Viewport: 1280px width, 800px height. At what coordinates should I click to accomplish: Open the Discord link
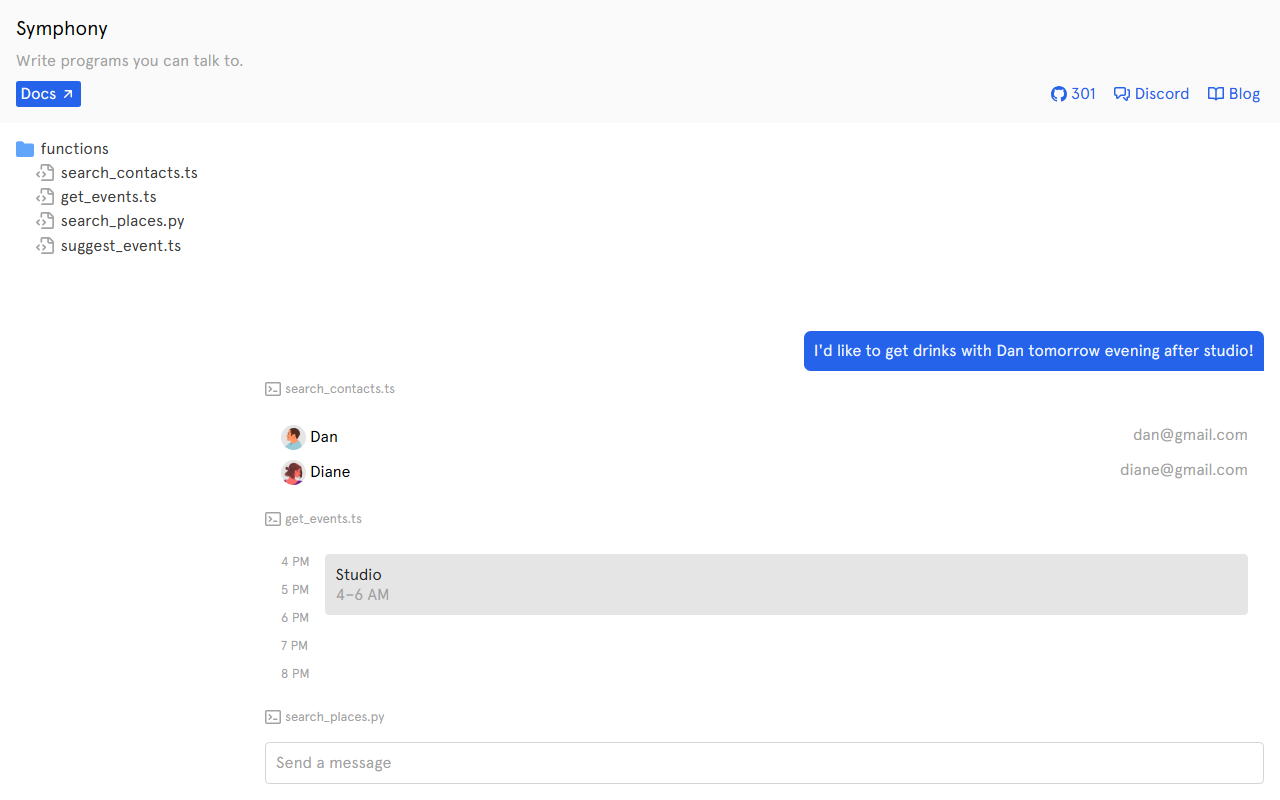click(x=1151, y=94)
